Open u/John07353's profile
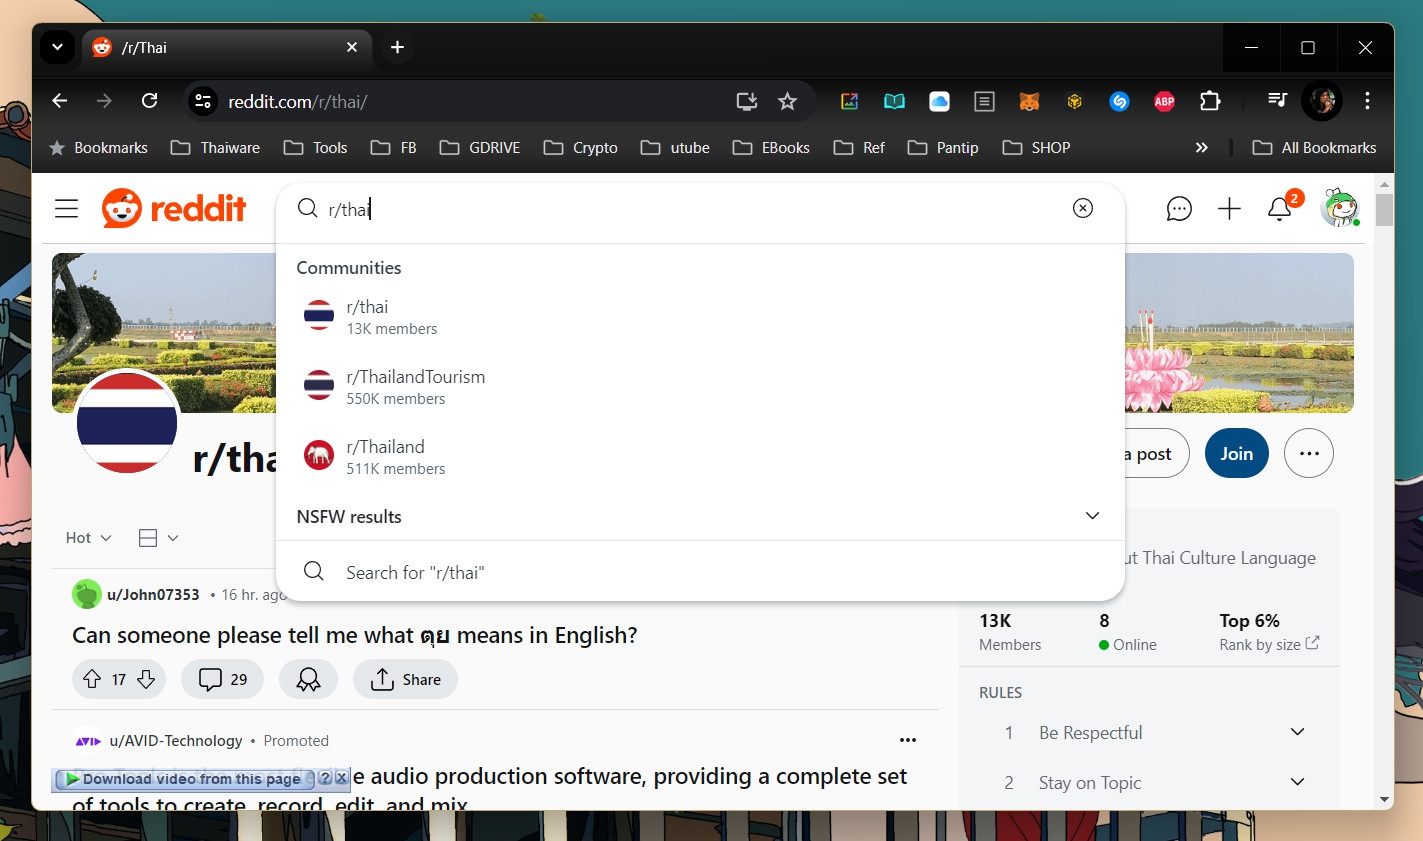 pyautogui.click(x=153, y=594)
